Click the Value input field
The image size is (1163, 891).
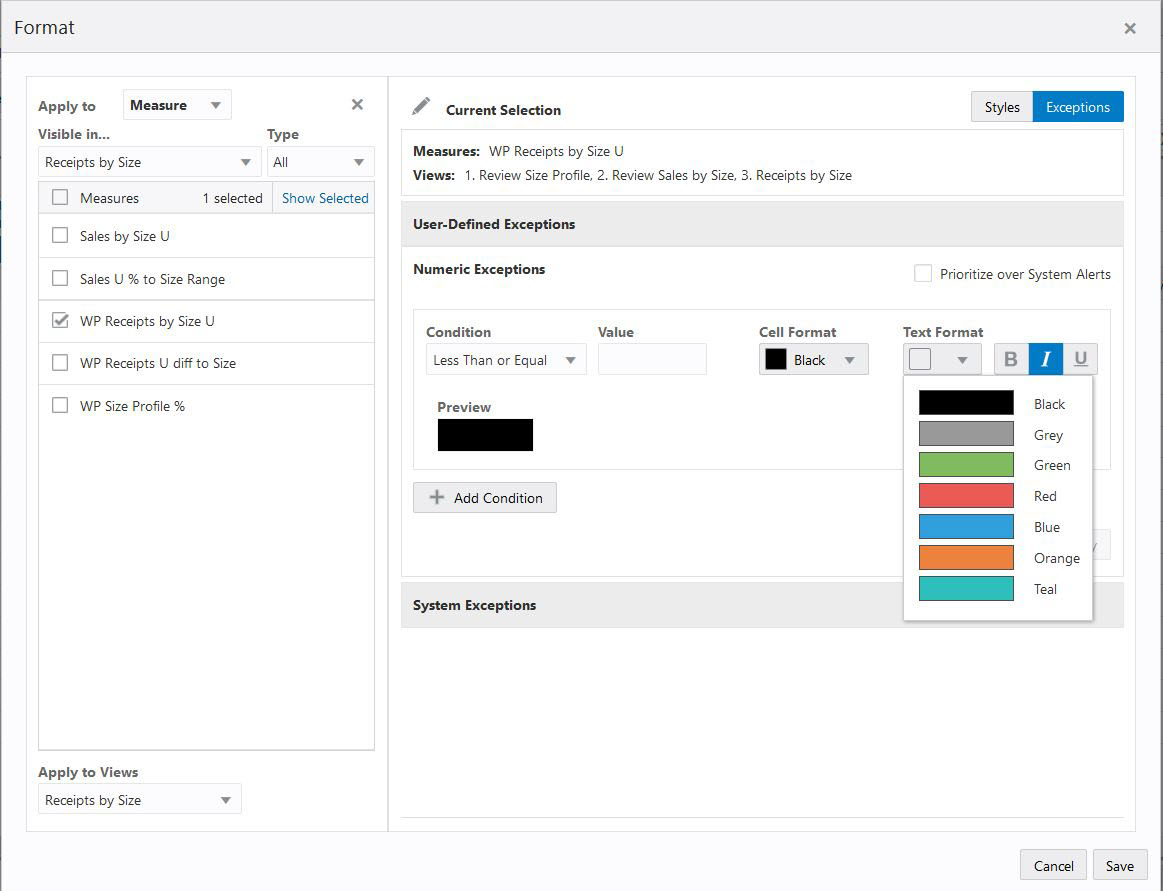652,360
